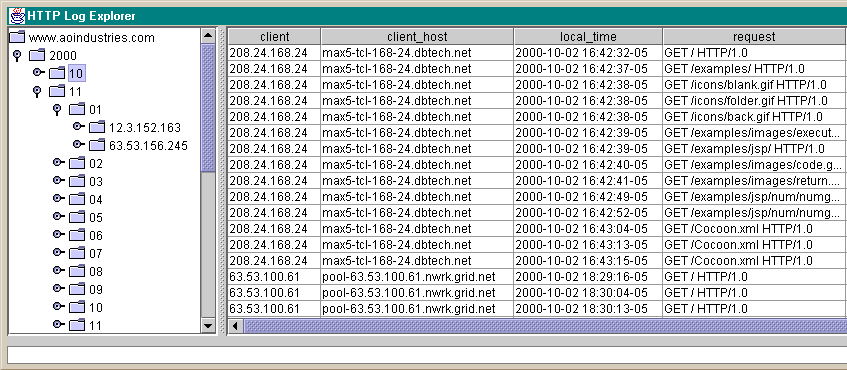847x370 pixels.
Task: Click folder icon of day 05
Action: (x=77, y=217)
